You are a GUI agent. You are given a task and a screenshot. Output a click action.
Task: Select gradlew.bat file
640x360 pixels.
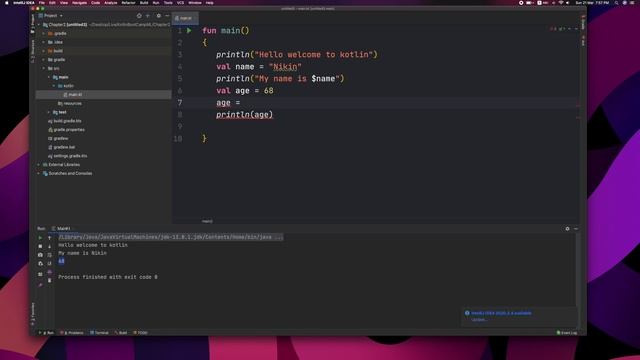(62, 147)
